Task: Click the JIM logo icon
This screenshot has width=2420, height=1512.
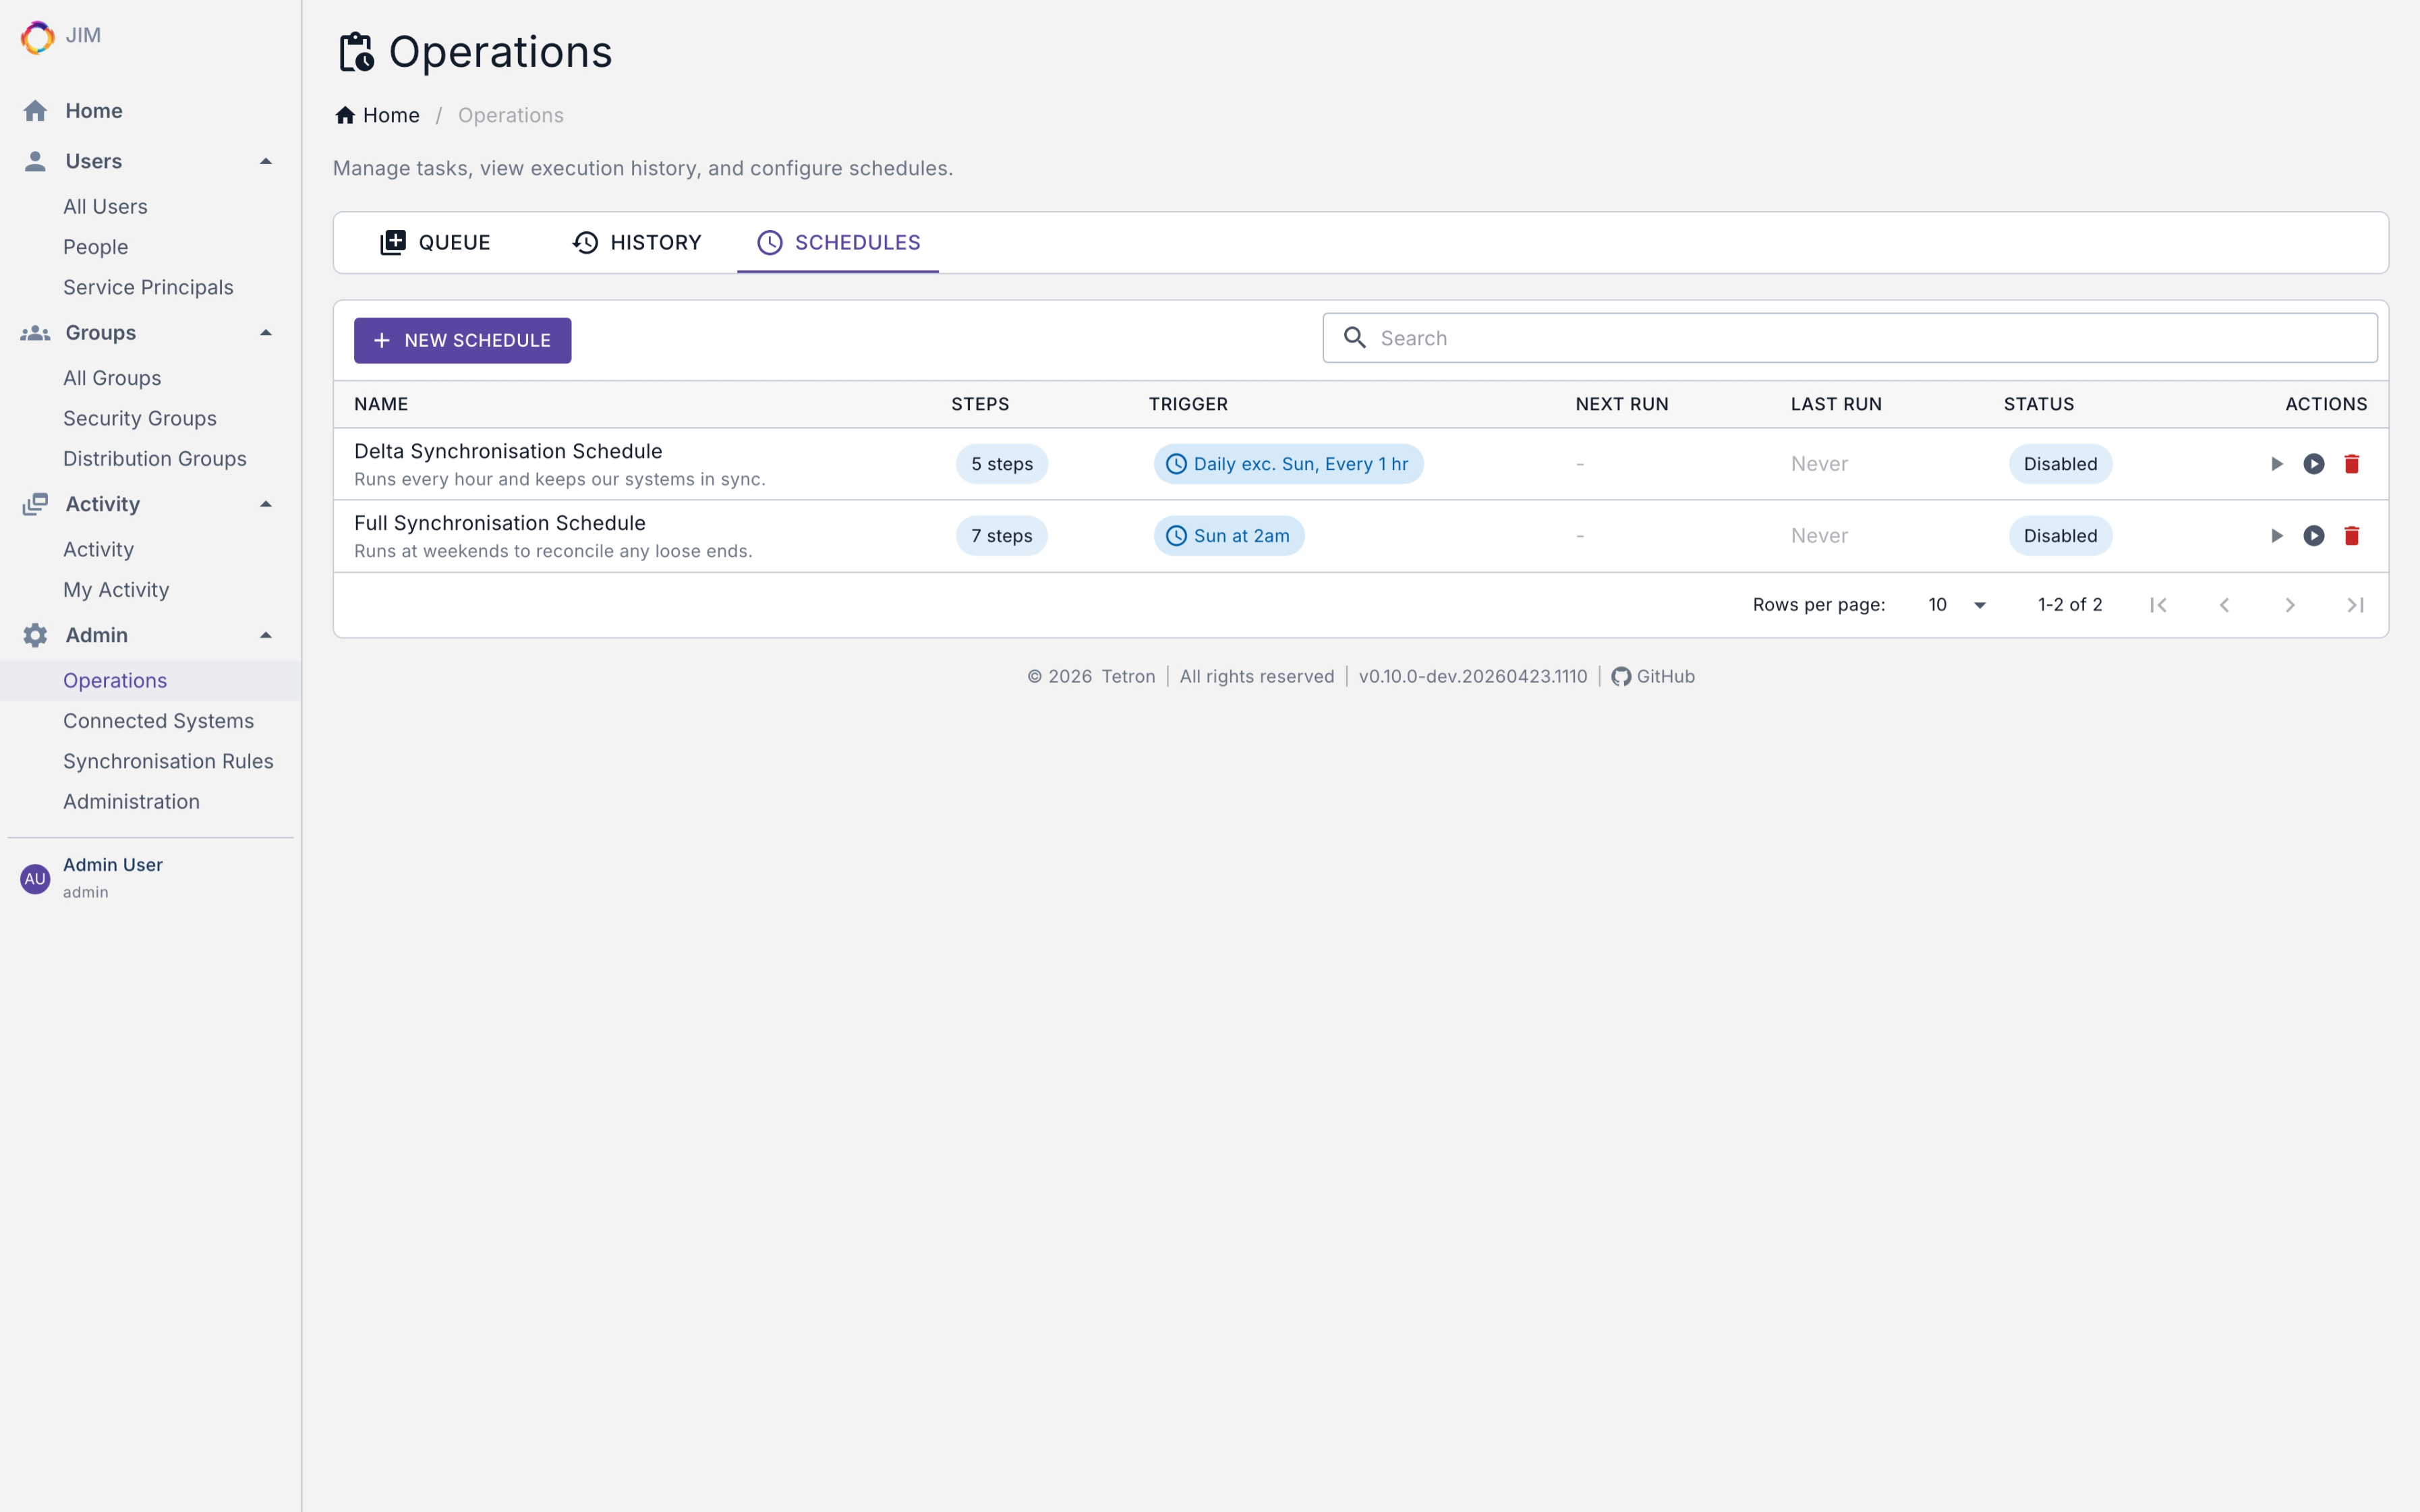Action: [37, 37]
